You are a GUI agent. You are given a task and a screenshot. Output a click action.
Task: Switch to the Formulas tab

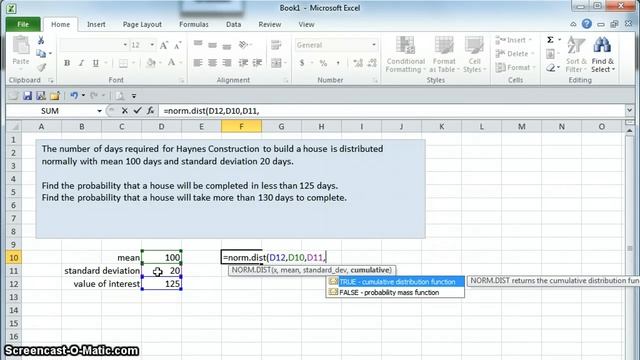[194, 24]
